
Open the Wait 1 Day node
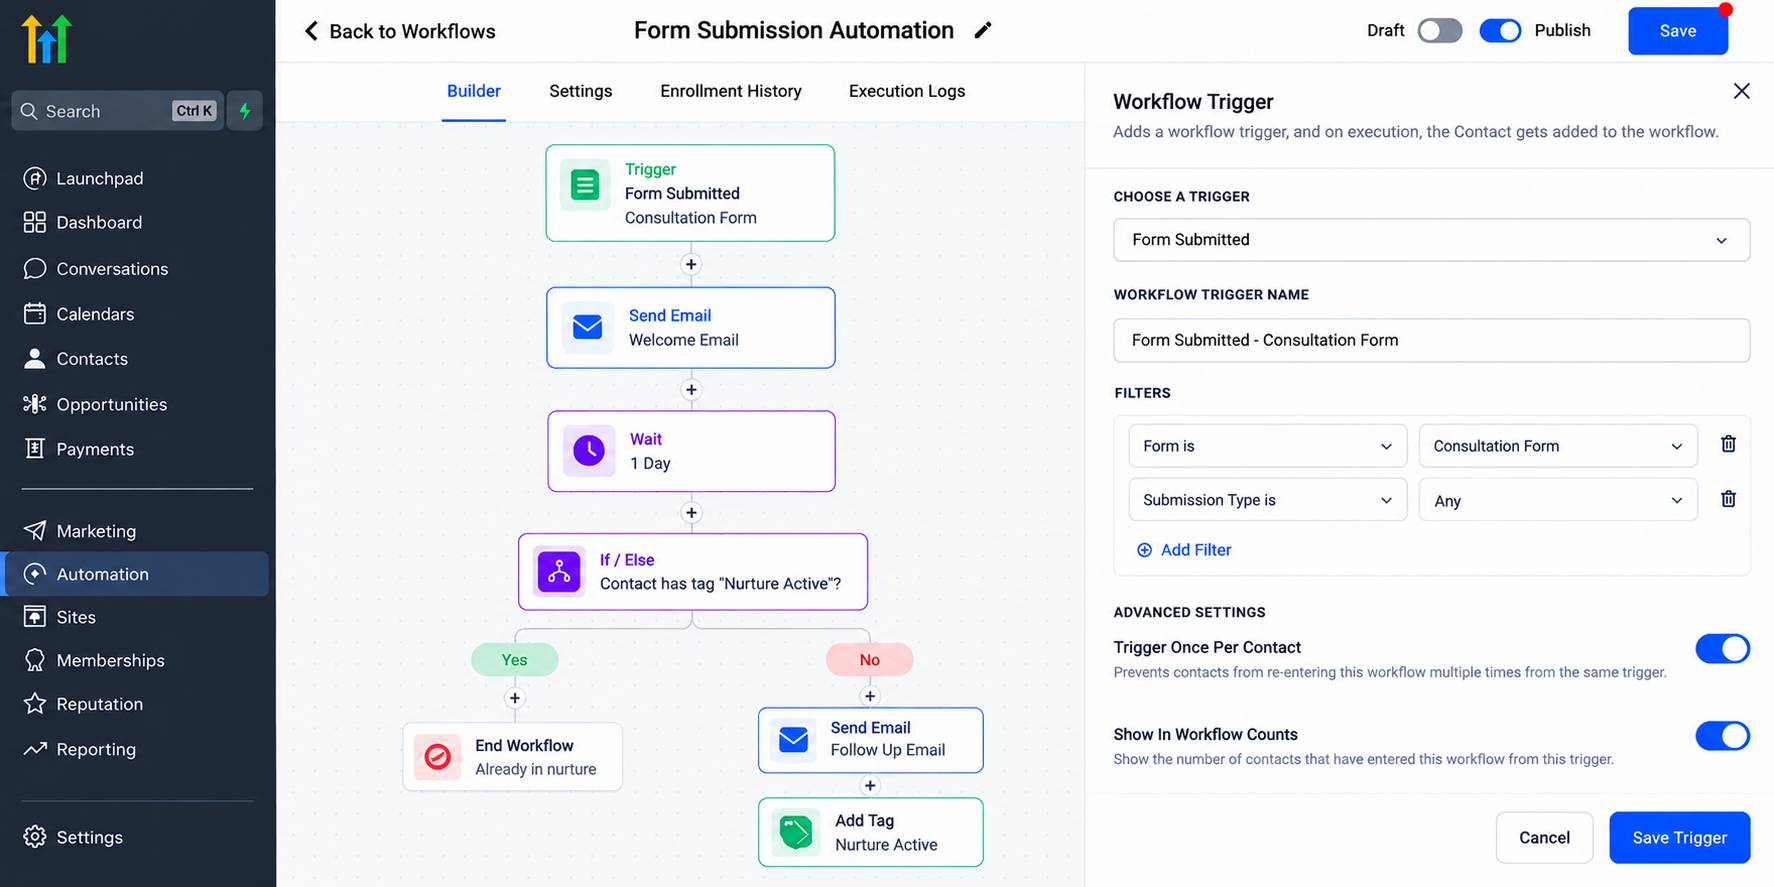691,451
